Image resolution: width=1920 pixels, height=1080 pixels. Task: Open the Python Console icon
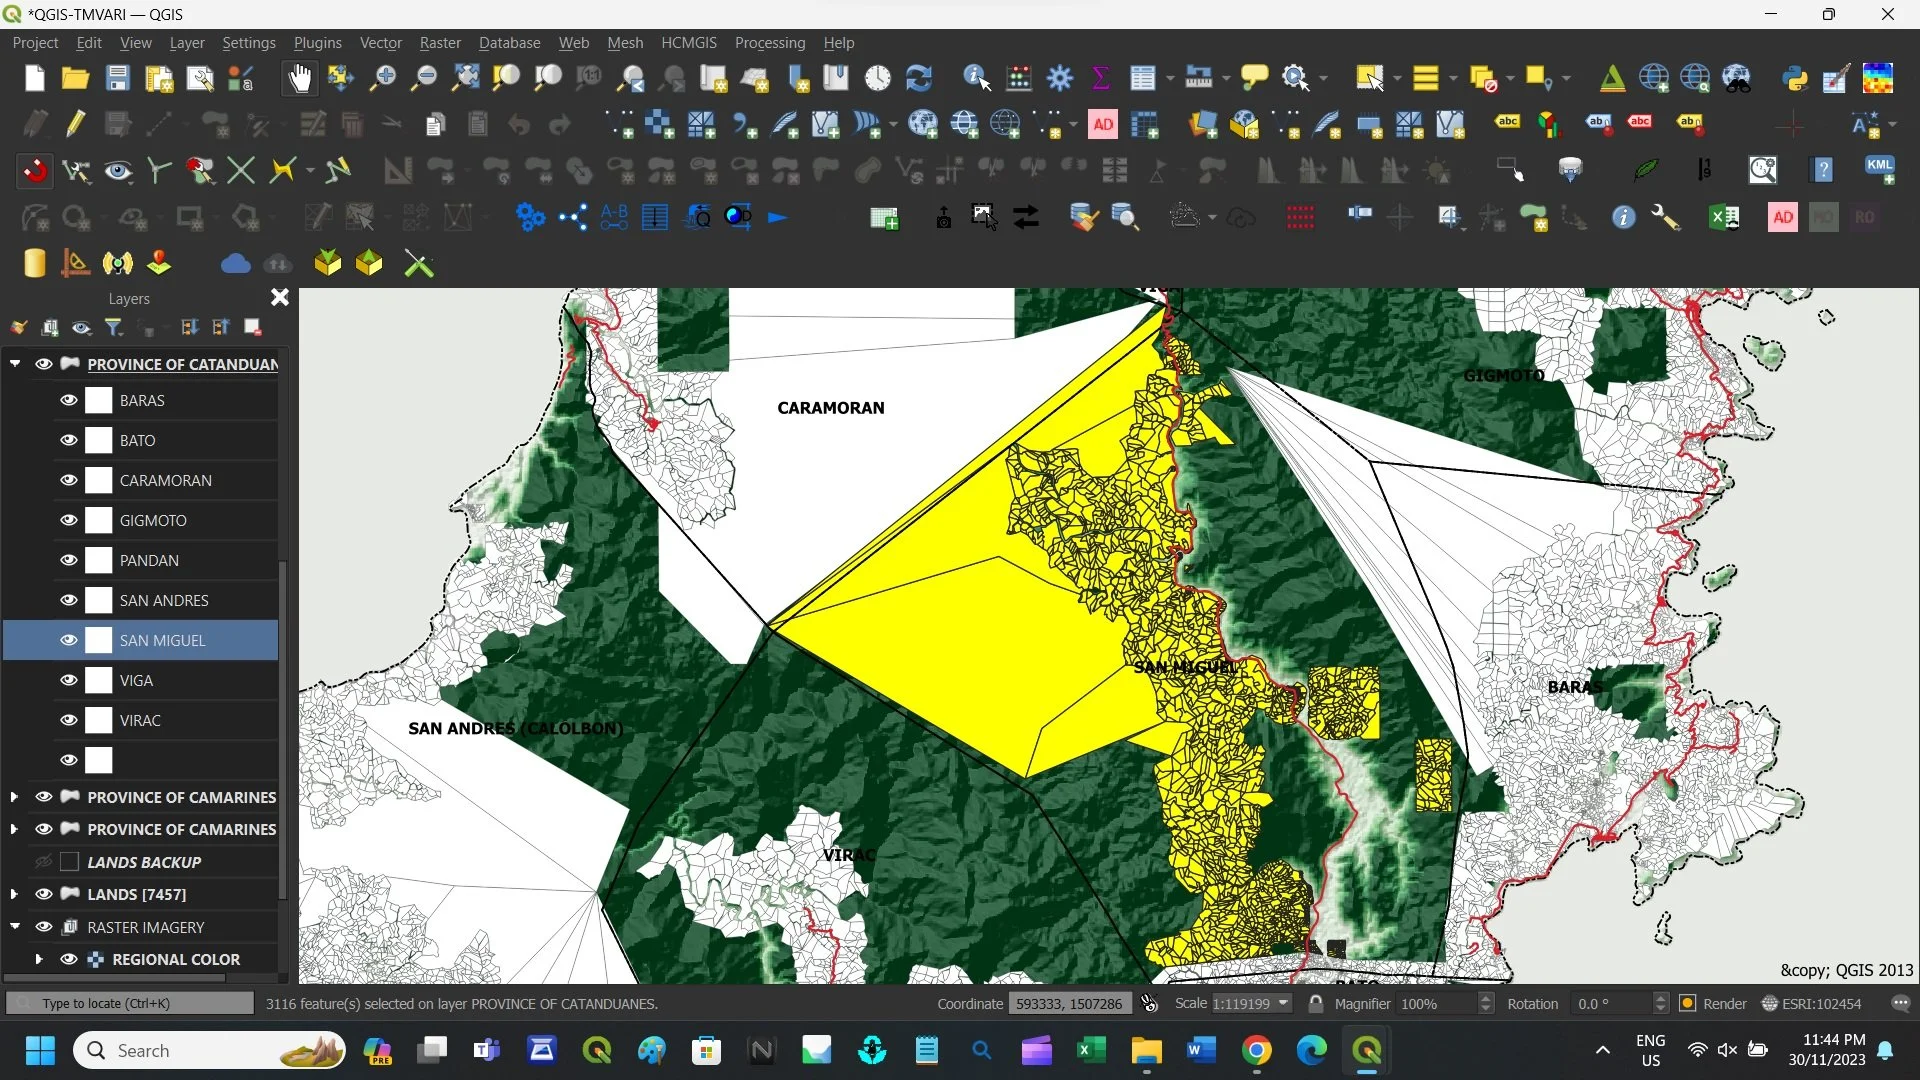[x=1795, y=78]
